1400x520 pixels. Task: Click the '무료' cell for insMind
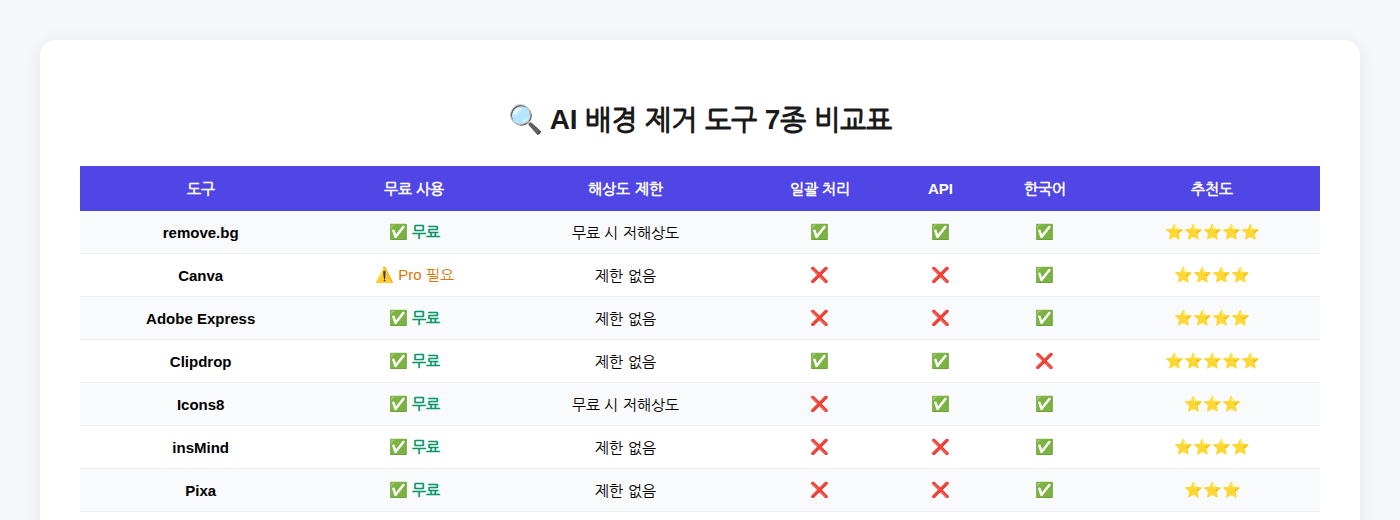click(x=414, y=447)
